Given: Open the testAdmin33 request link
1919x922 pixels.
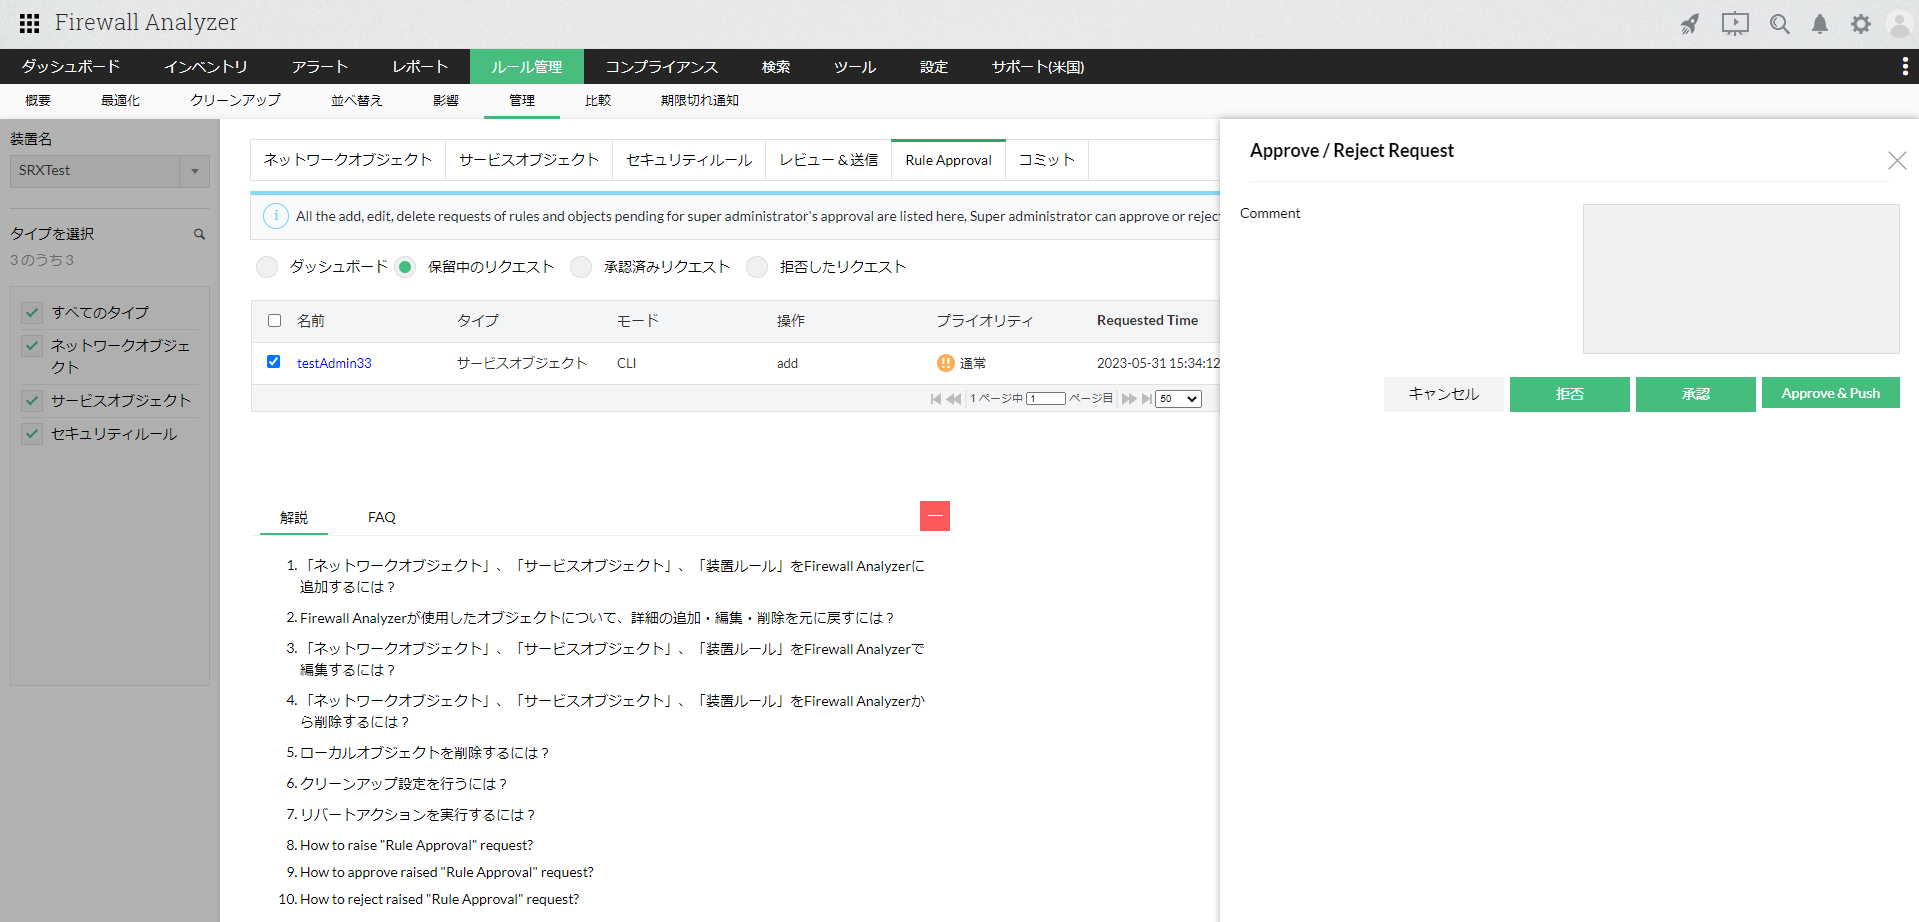Looking at the screenshot, I should 334,363.
